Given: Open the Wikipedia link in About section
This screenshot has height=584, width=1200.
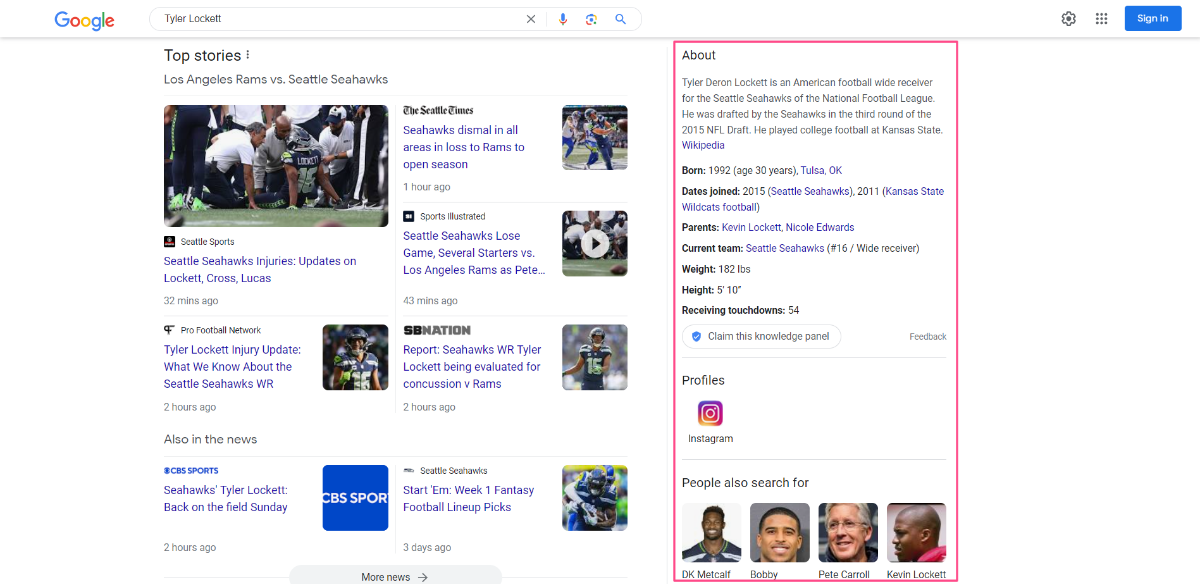Looking at the screenshot, I should [703, 145].
